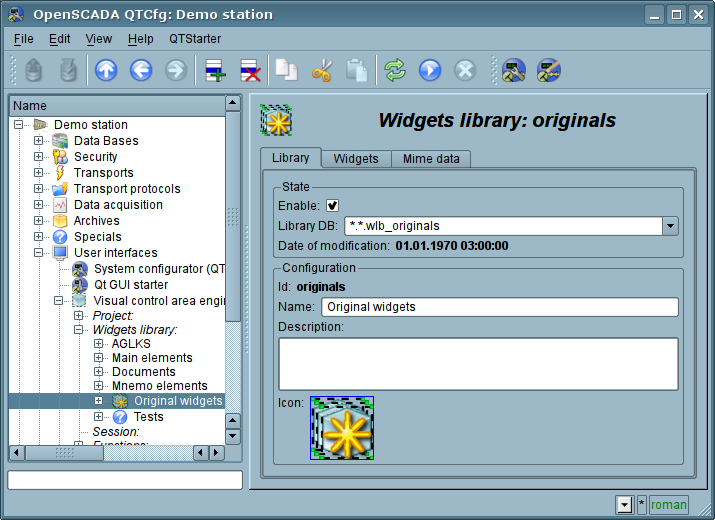
Task: Click the add item toolbar icon
Action: pos(214,70)
